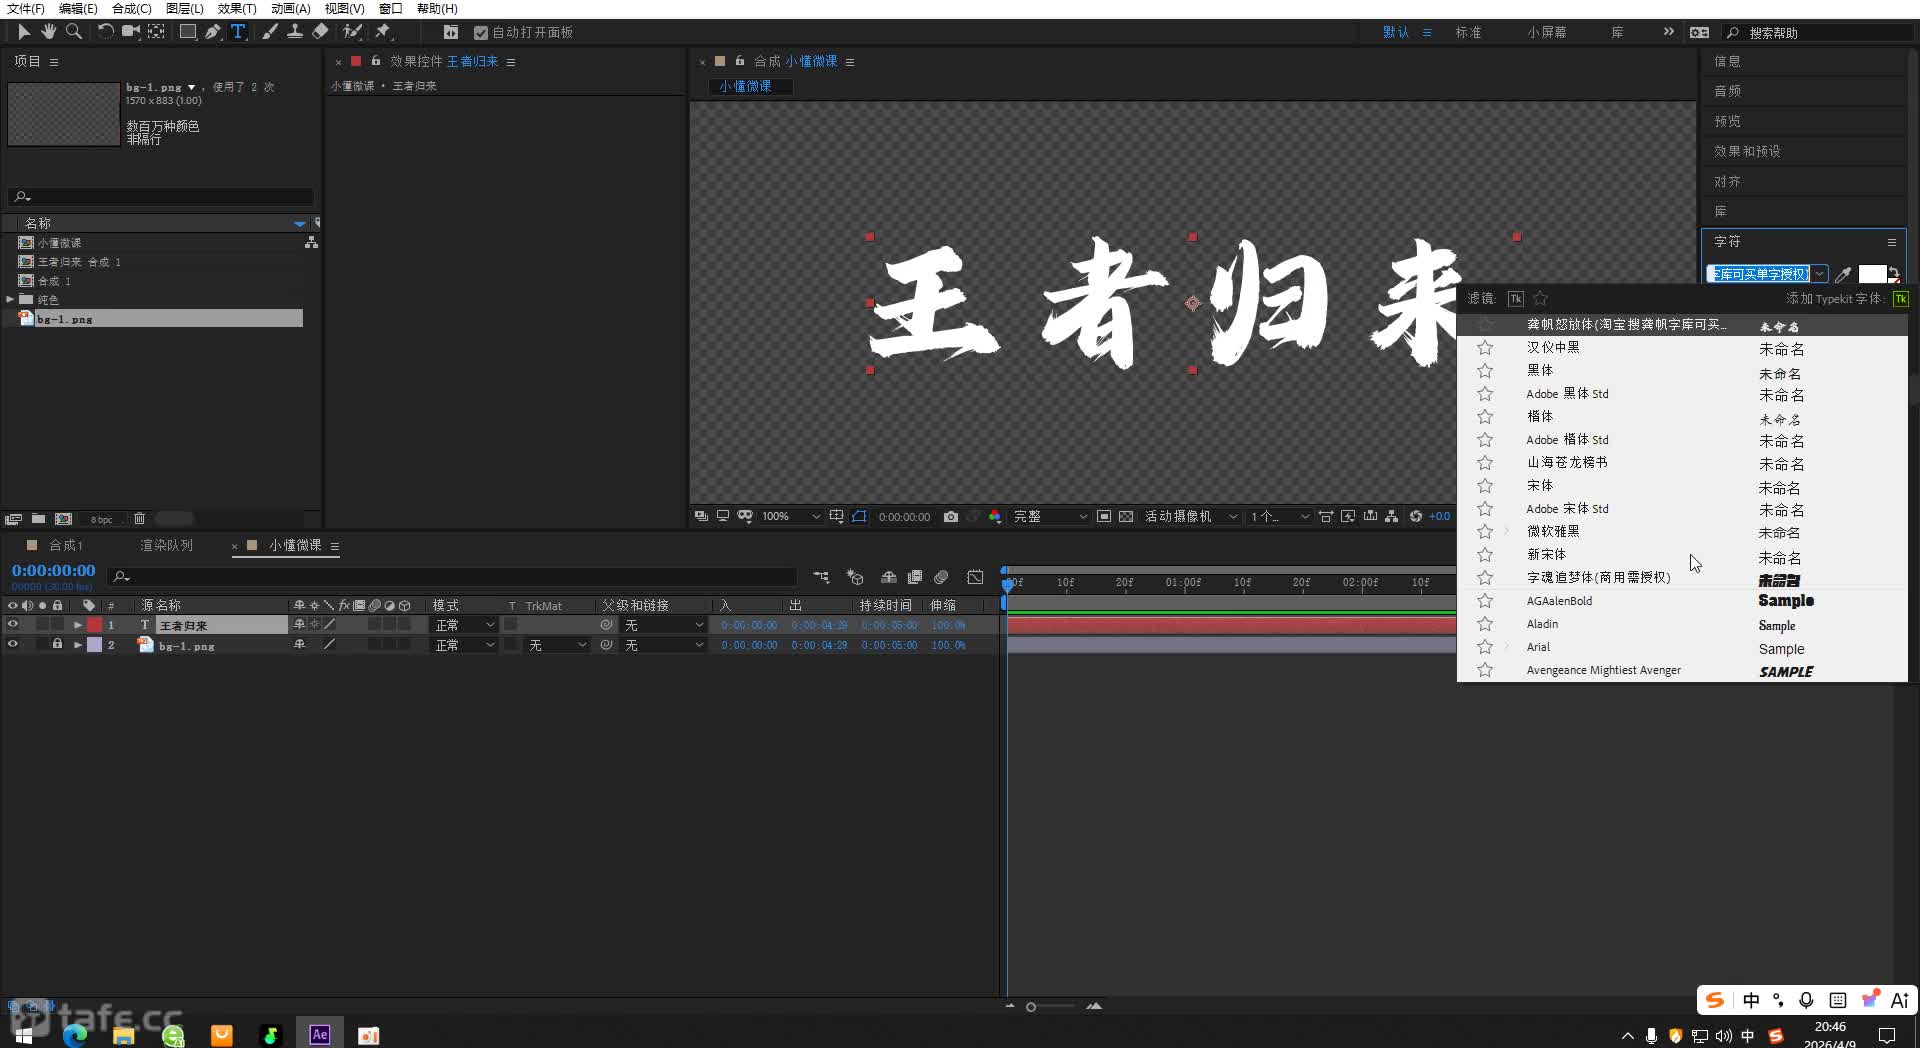
Task: Toggle the 自动打开面板 checkbox
Action: 480,33
